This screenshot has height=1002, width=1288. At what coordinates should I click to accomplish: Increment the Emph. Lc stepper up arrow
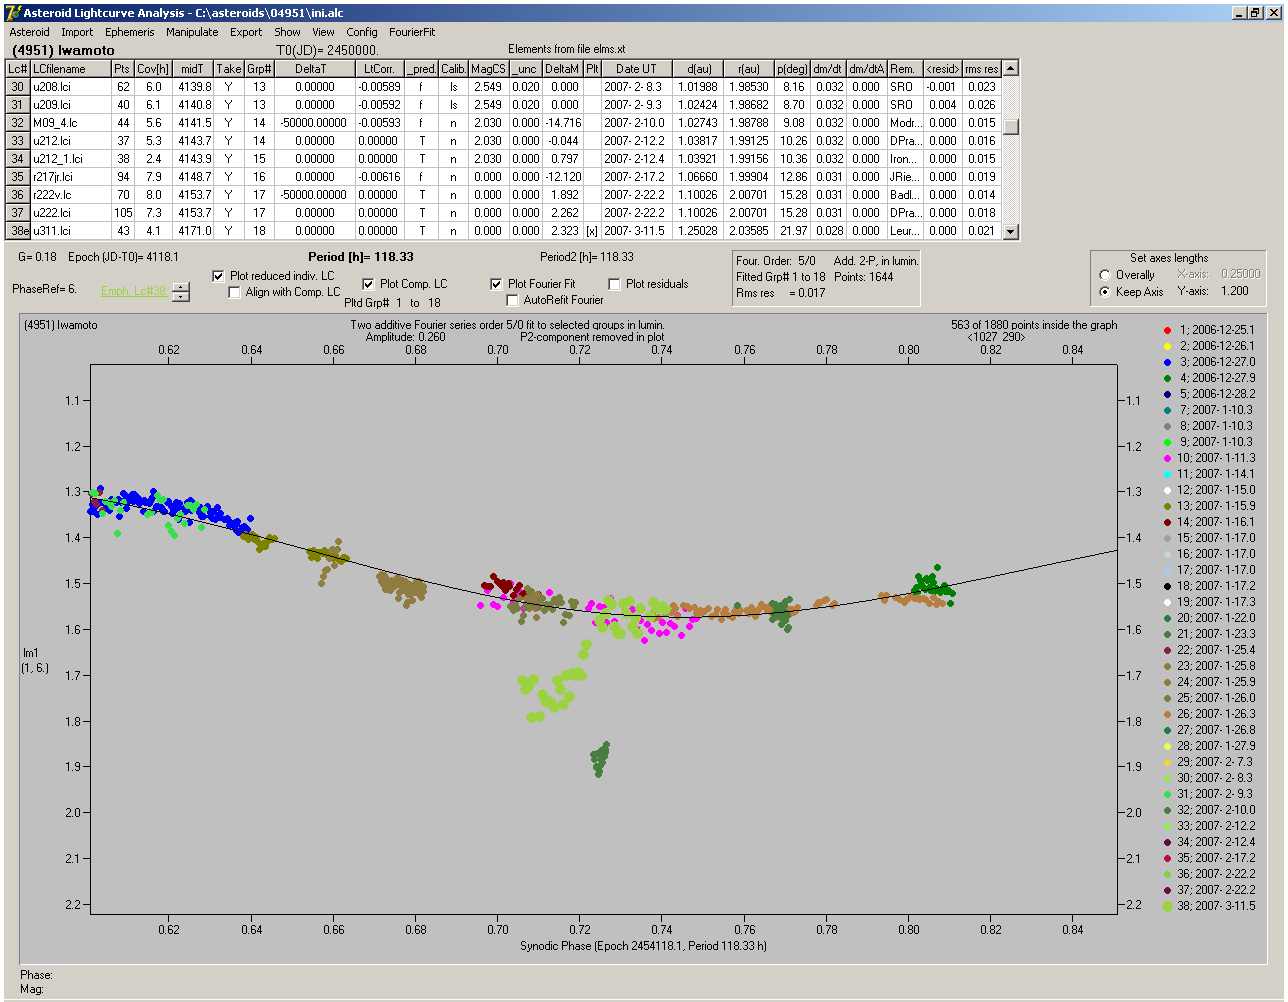(x=180, y=287)
